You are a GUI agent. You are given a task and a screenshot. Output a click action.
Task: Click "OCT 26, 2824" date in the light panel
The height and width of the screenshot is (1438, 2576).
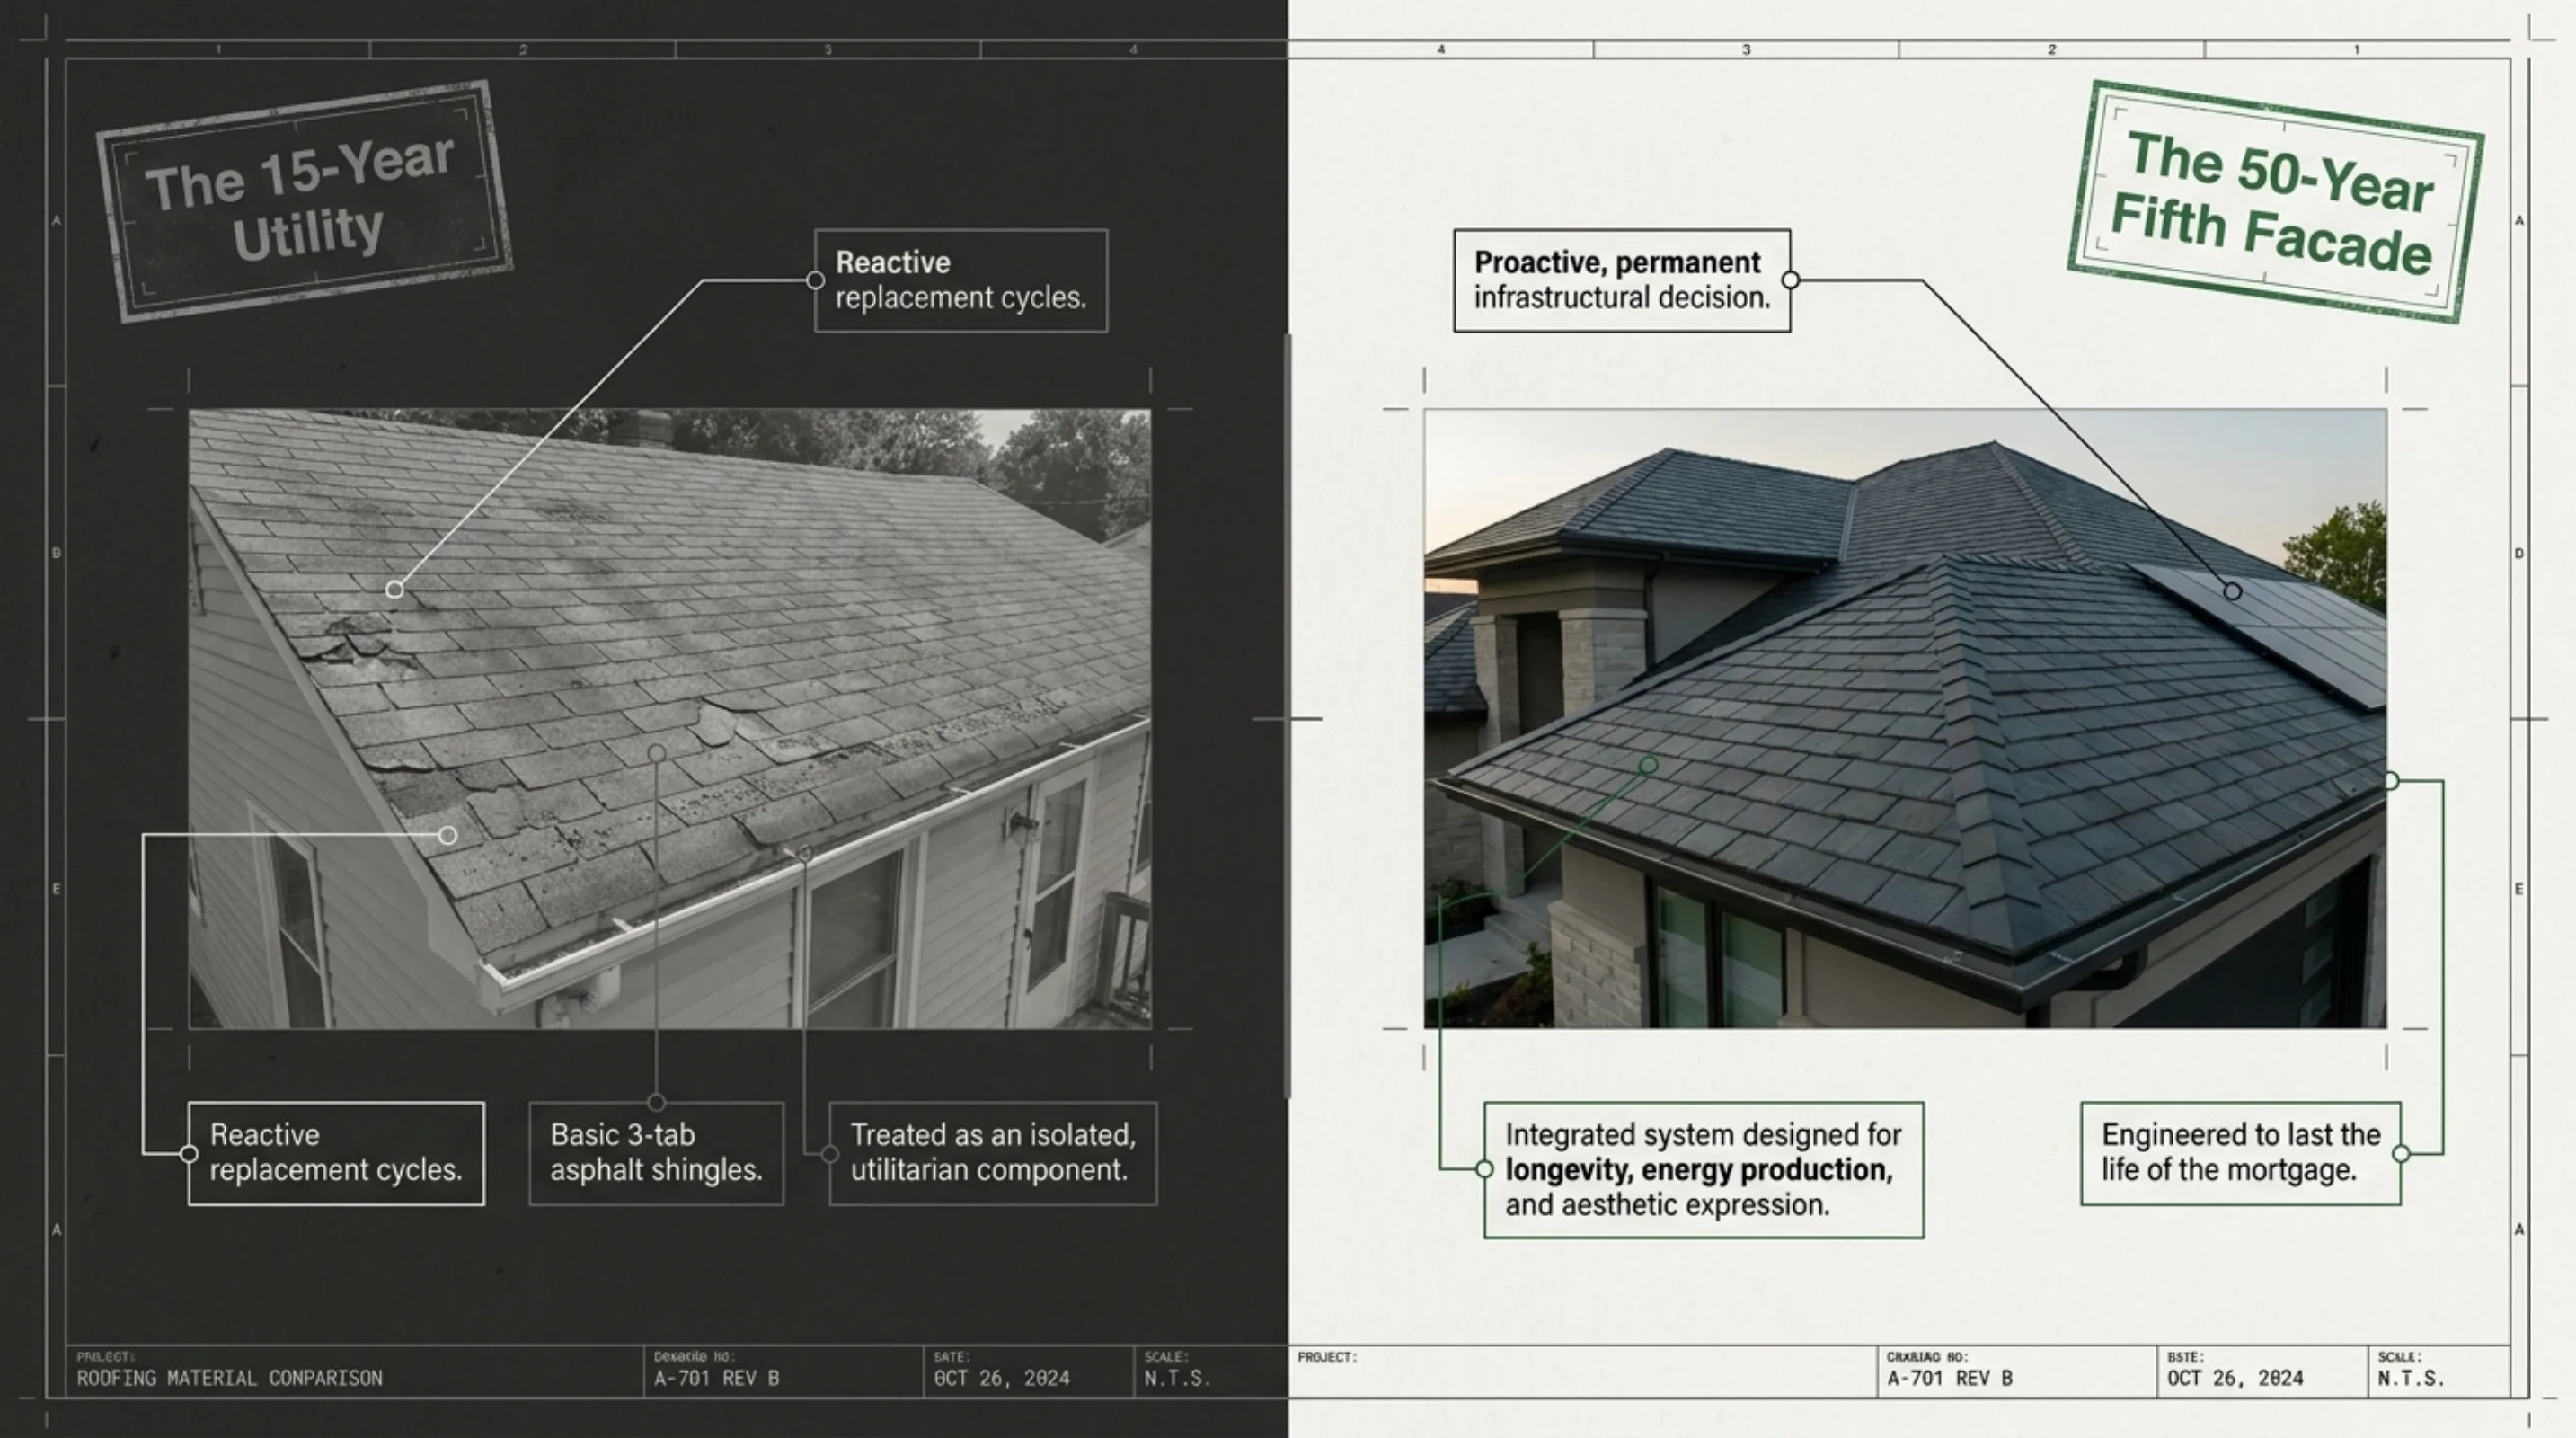(x=2235, y=1378)
